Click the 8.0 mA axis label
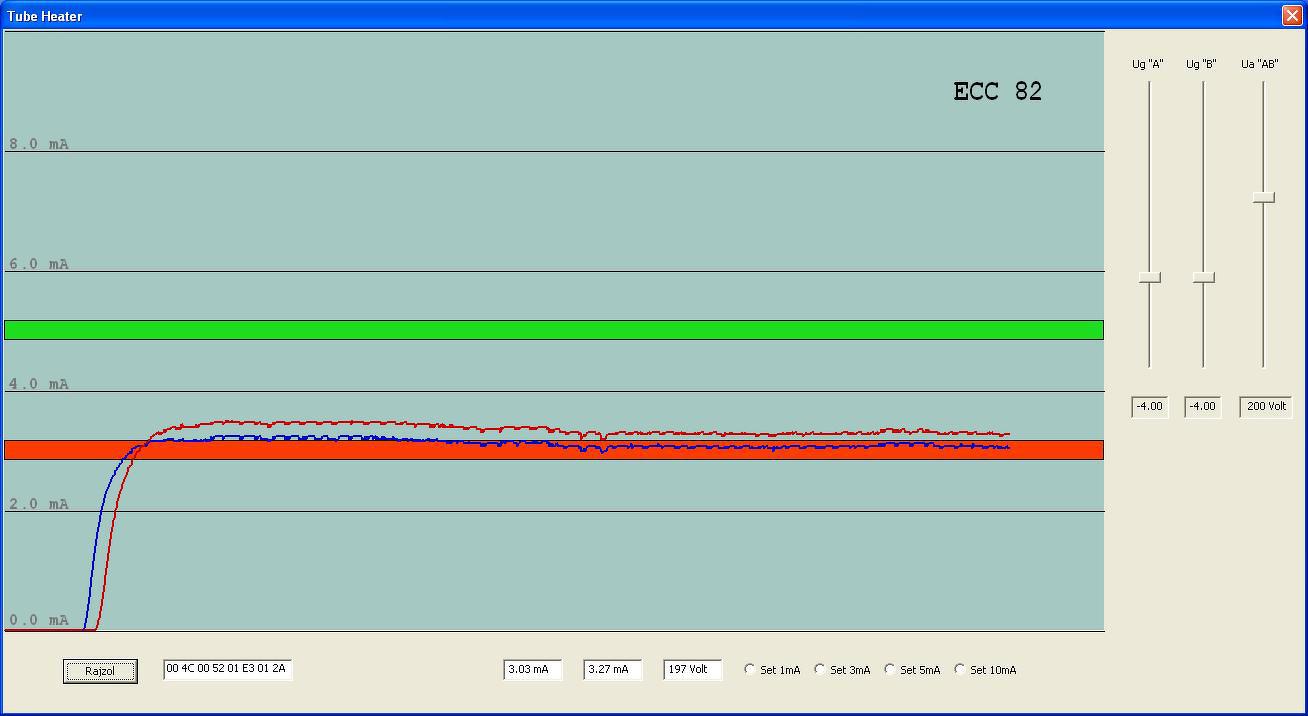 (39, 144)
